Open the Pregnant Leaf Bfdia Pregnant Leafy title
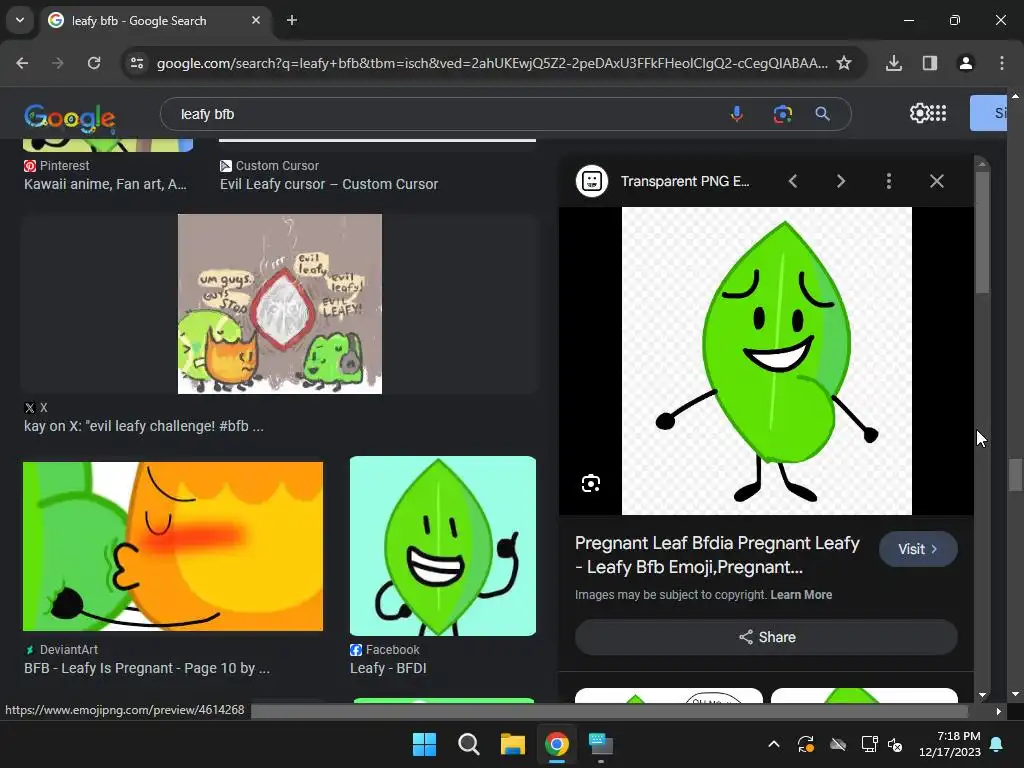 717,555
